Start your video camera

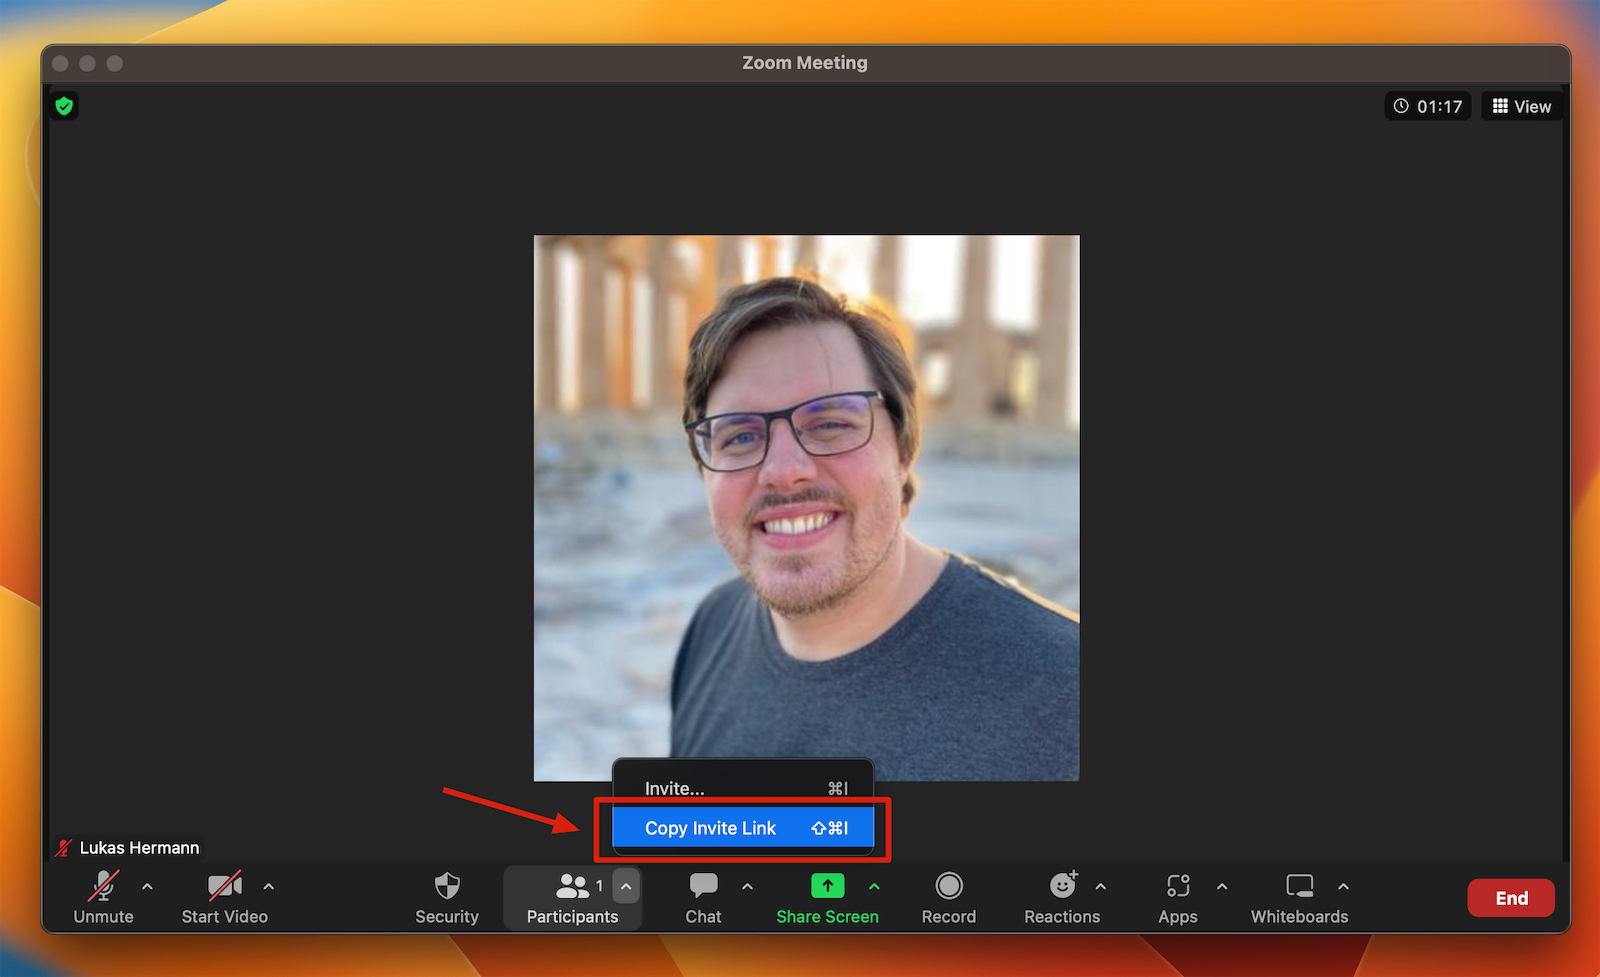coord(224,897)
